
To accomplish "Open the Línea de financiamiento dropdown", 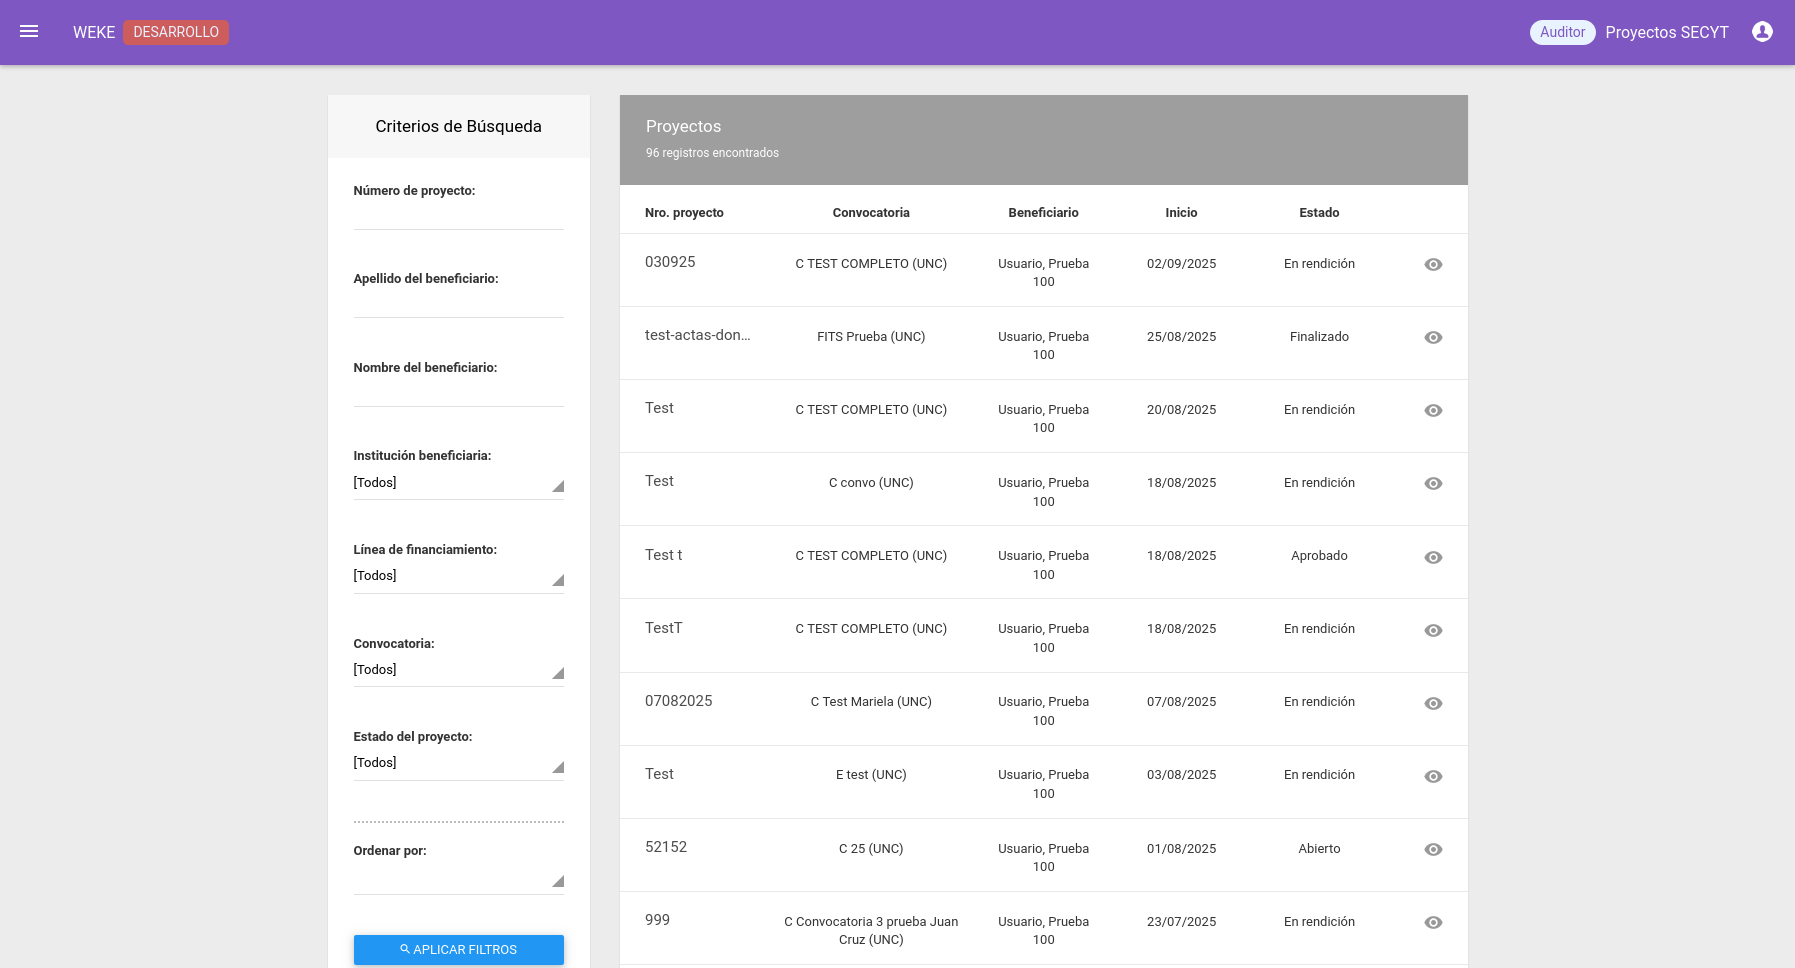I will (458, 576).
